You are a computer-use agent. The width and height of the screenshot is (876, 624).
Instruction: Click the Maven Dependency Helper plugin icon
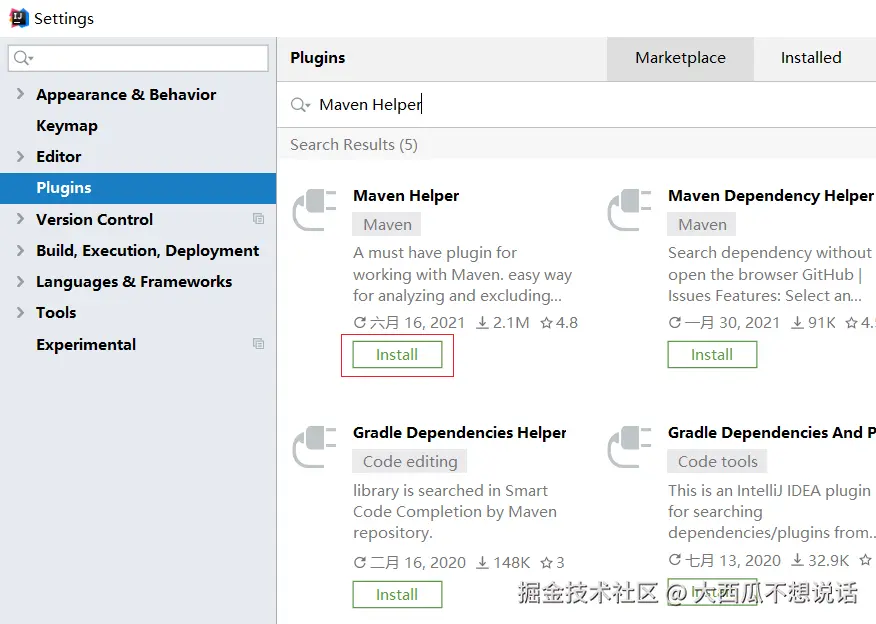tap(629, 210)
